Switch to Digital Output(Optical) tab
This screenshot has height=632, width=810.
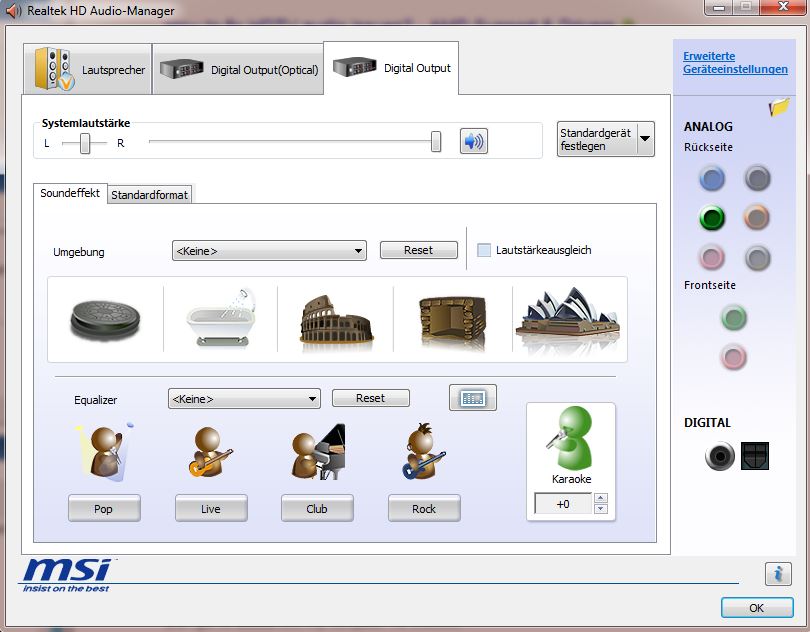(x=238, y=69)
